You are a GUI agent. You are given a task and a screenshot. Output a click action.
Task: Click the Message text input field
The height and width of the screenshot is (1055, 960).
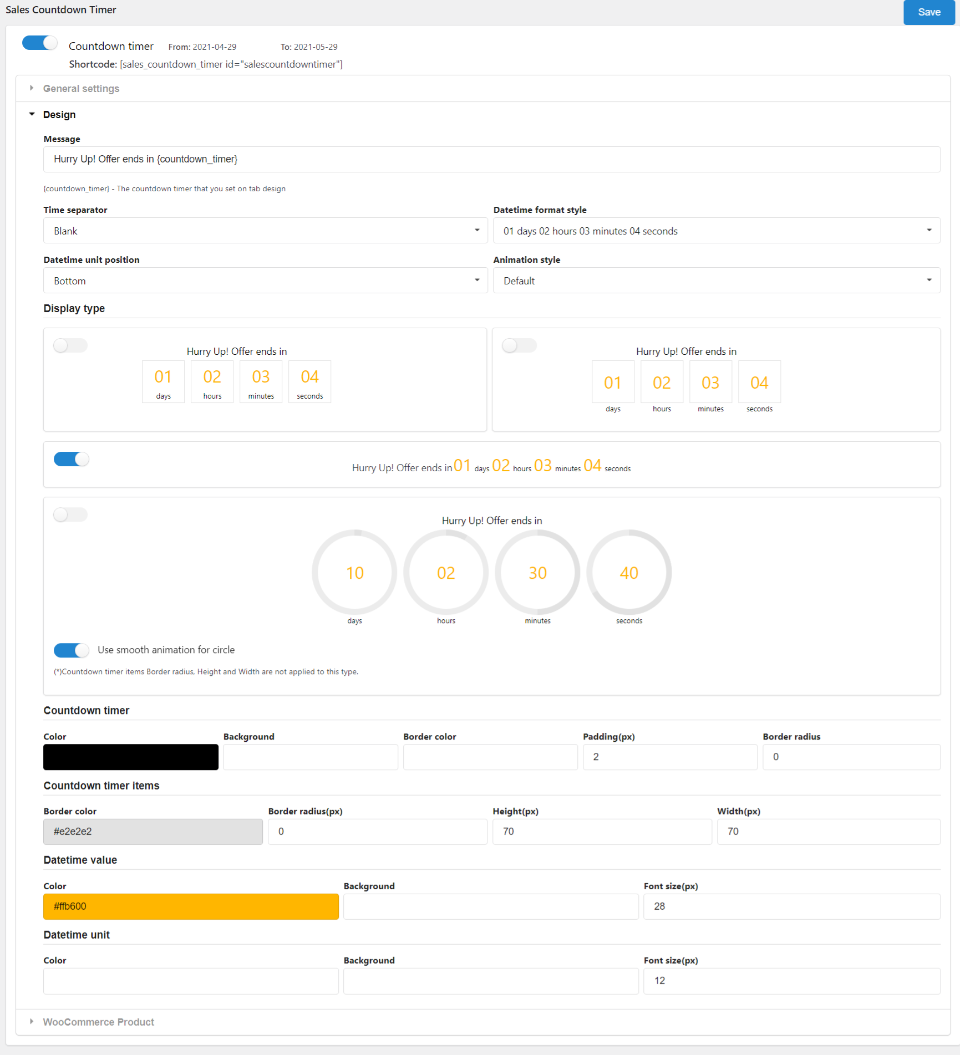point(491,160)
